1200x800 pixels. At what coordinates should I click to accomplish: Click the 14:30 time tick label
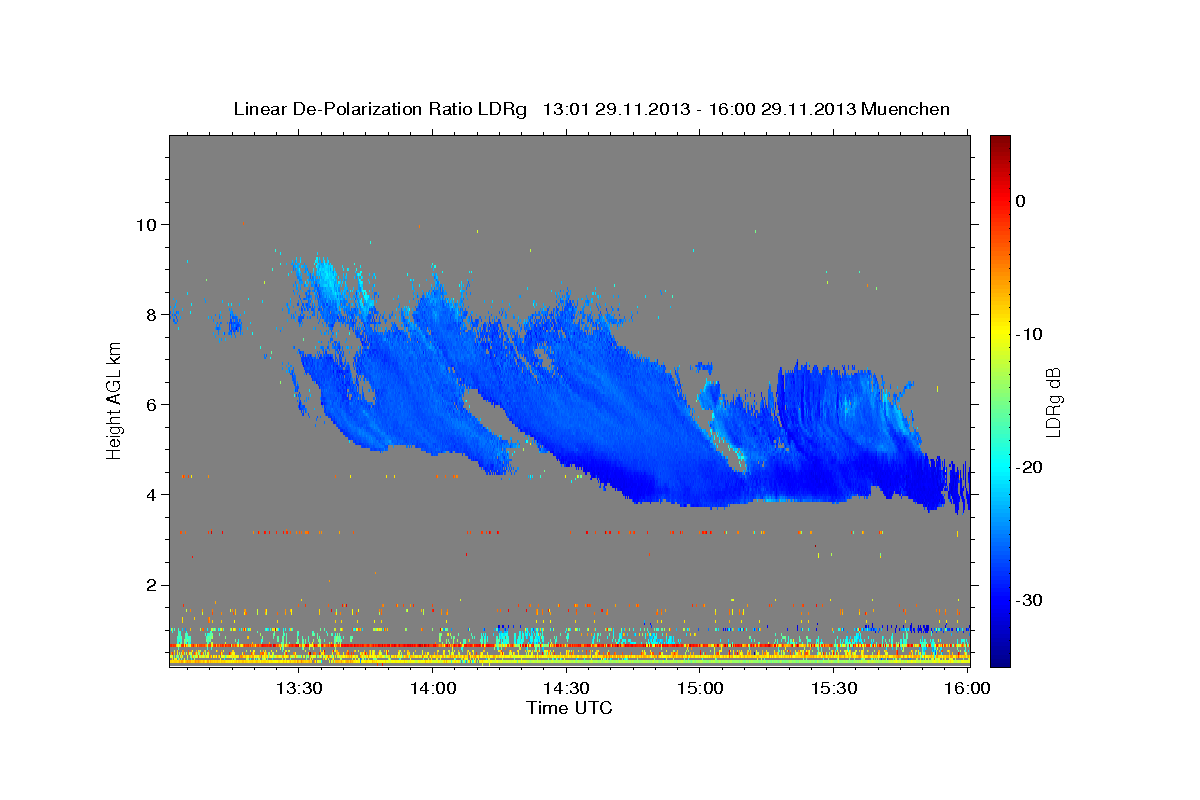click(x=566, y=688)
